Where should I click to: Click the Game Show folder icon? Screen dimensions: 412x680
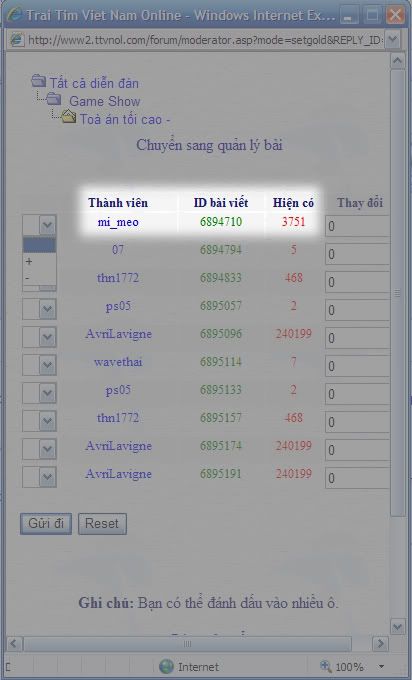click(54, 99)
